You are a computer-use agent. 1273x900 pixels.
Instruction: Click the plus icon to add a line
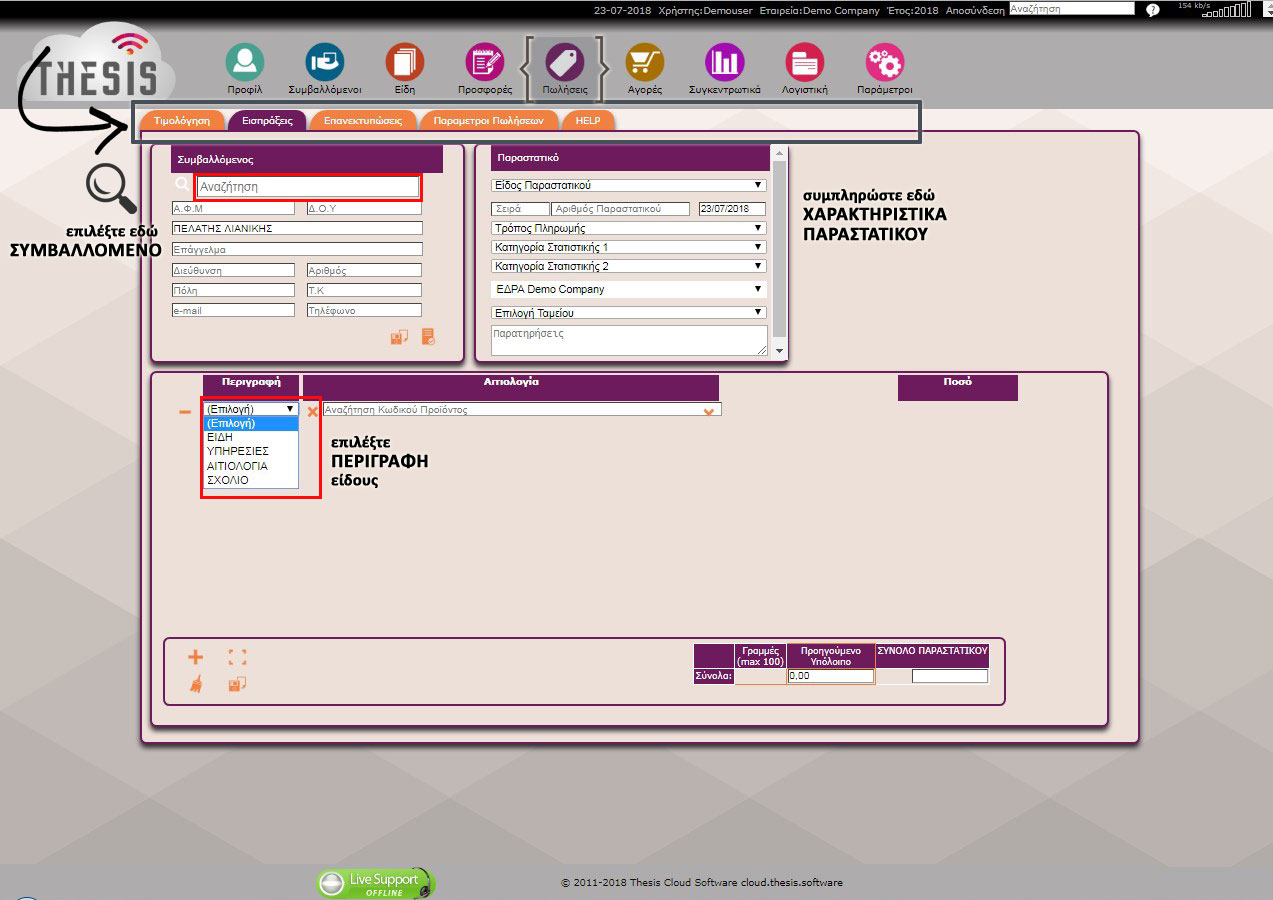(x=195, y=657)
